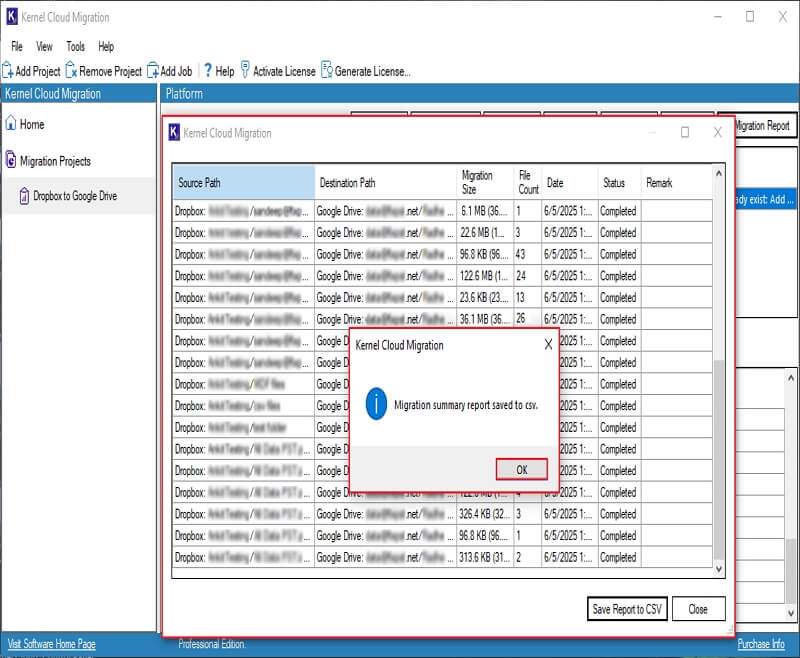Click Completed status in the 313.6 KB row
The image size is (800, 658).
pos(618,558)
